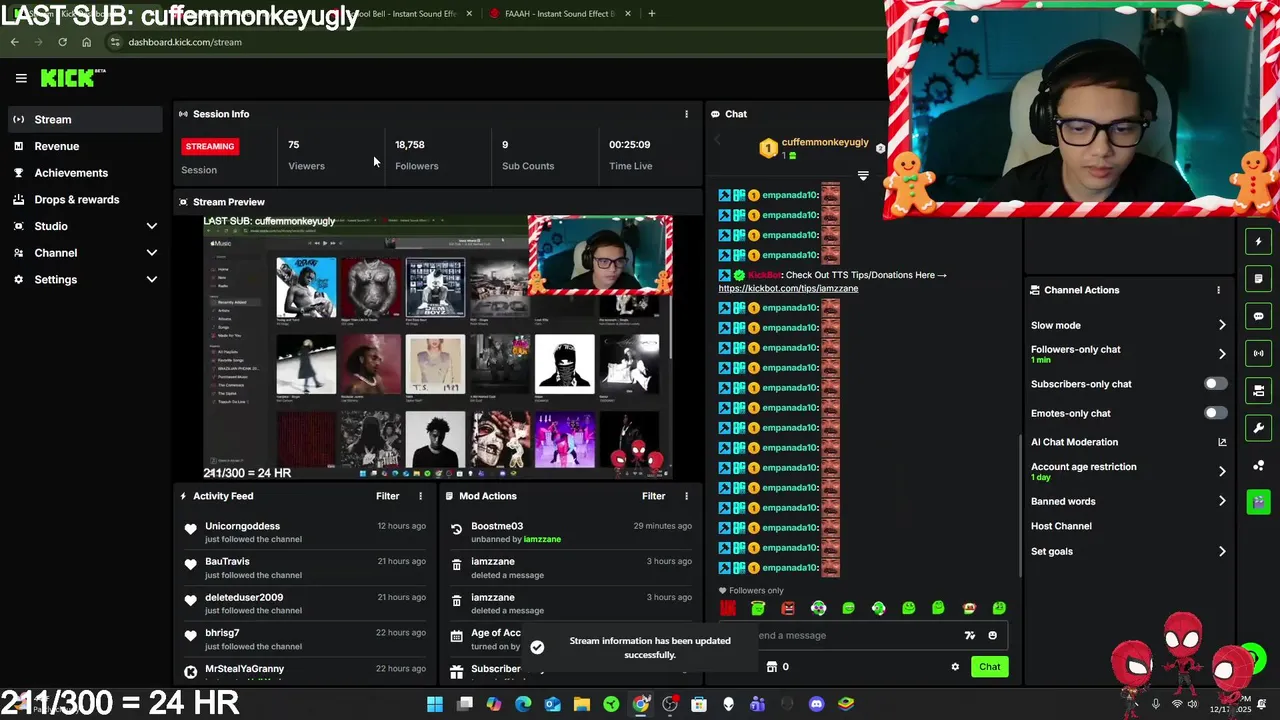Insert the red Kick emote from the emote row
This screenshot has height=720, width=1280.
point(728,608)
